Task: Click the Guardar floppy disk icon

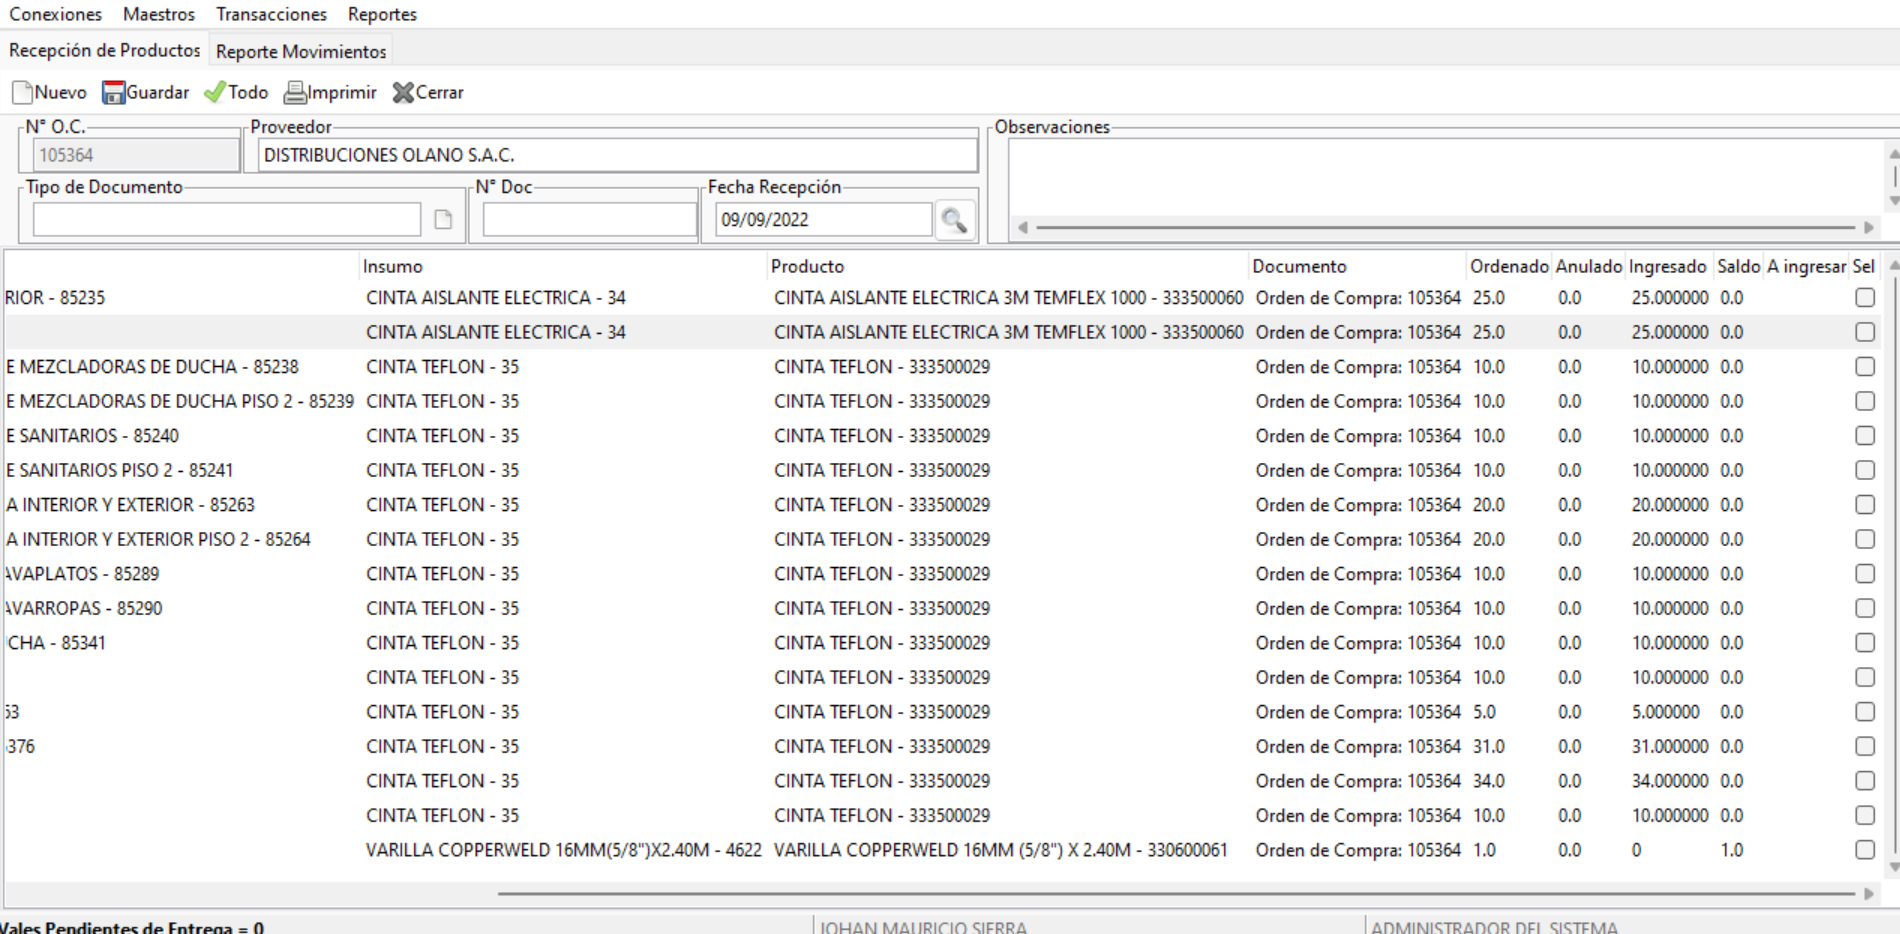Action: (113, 92)
